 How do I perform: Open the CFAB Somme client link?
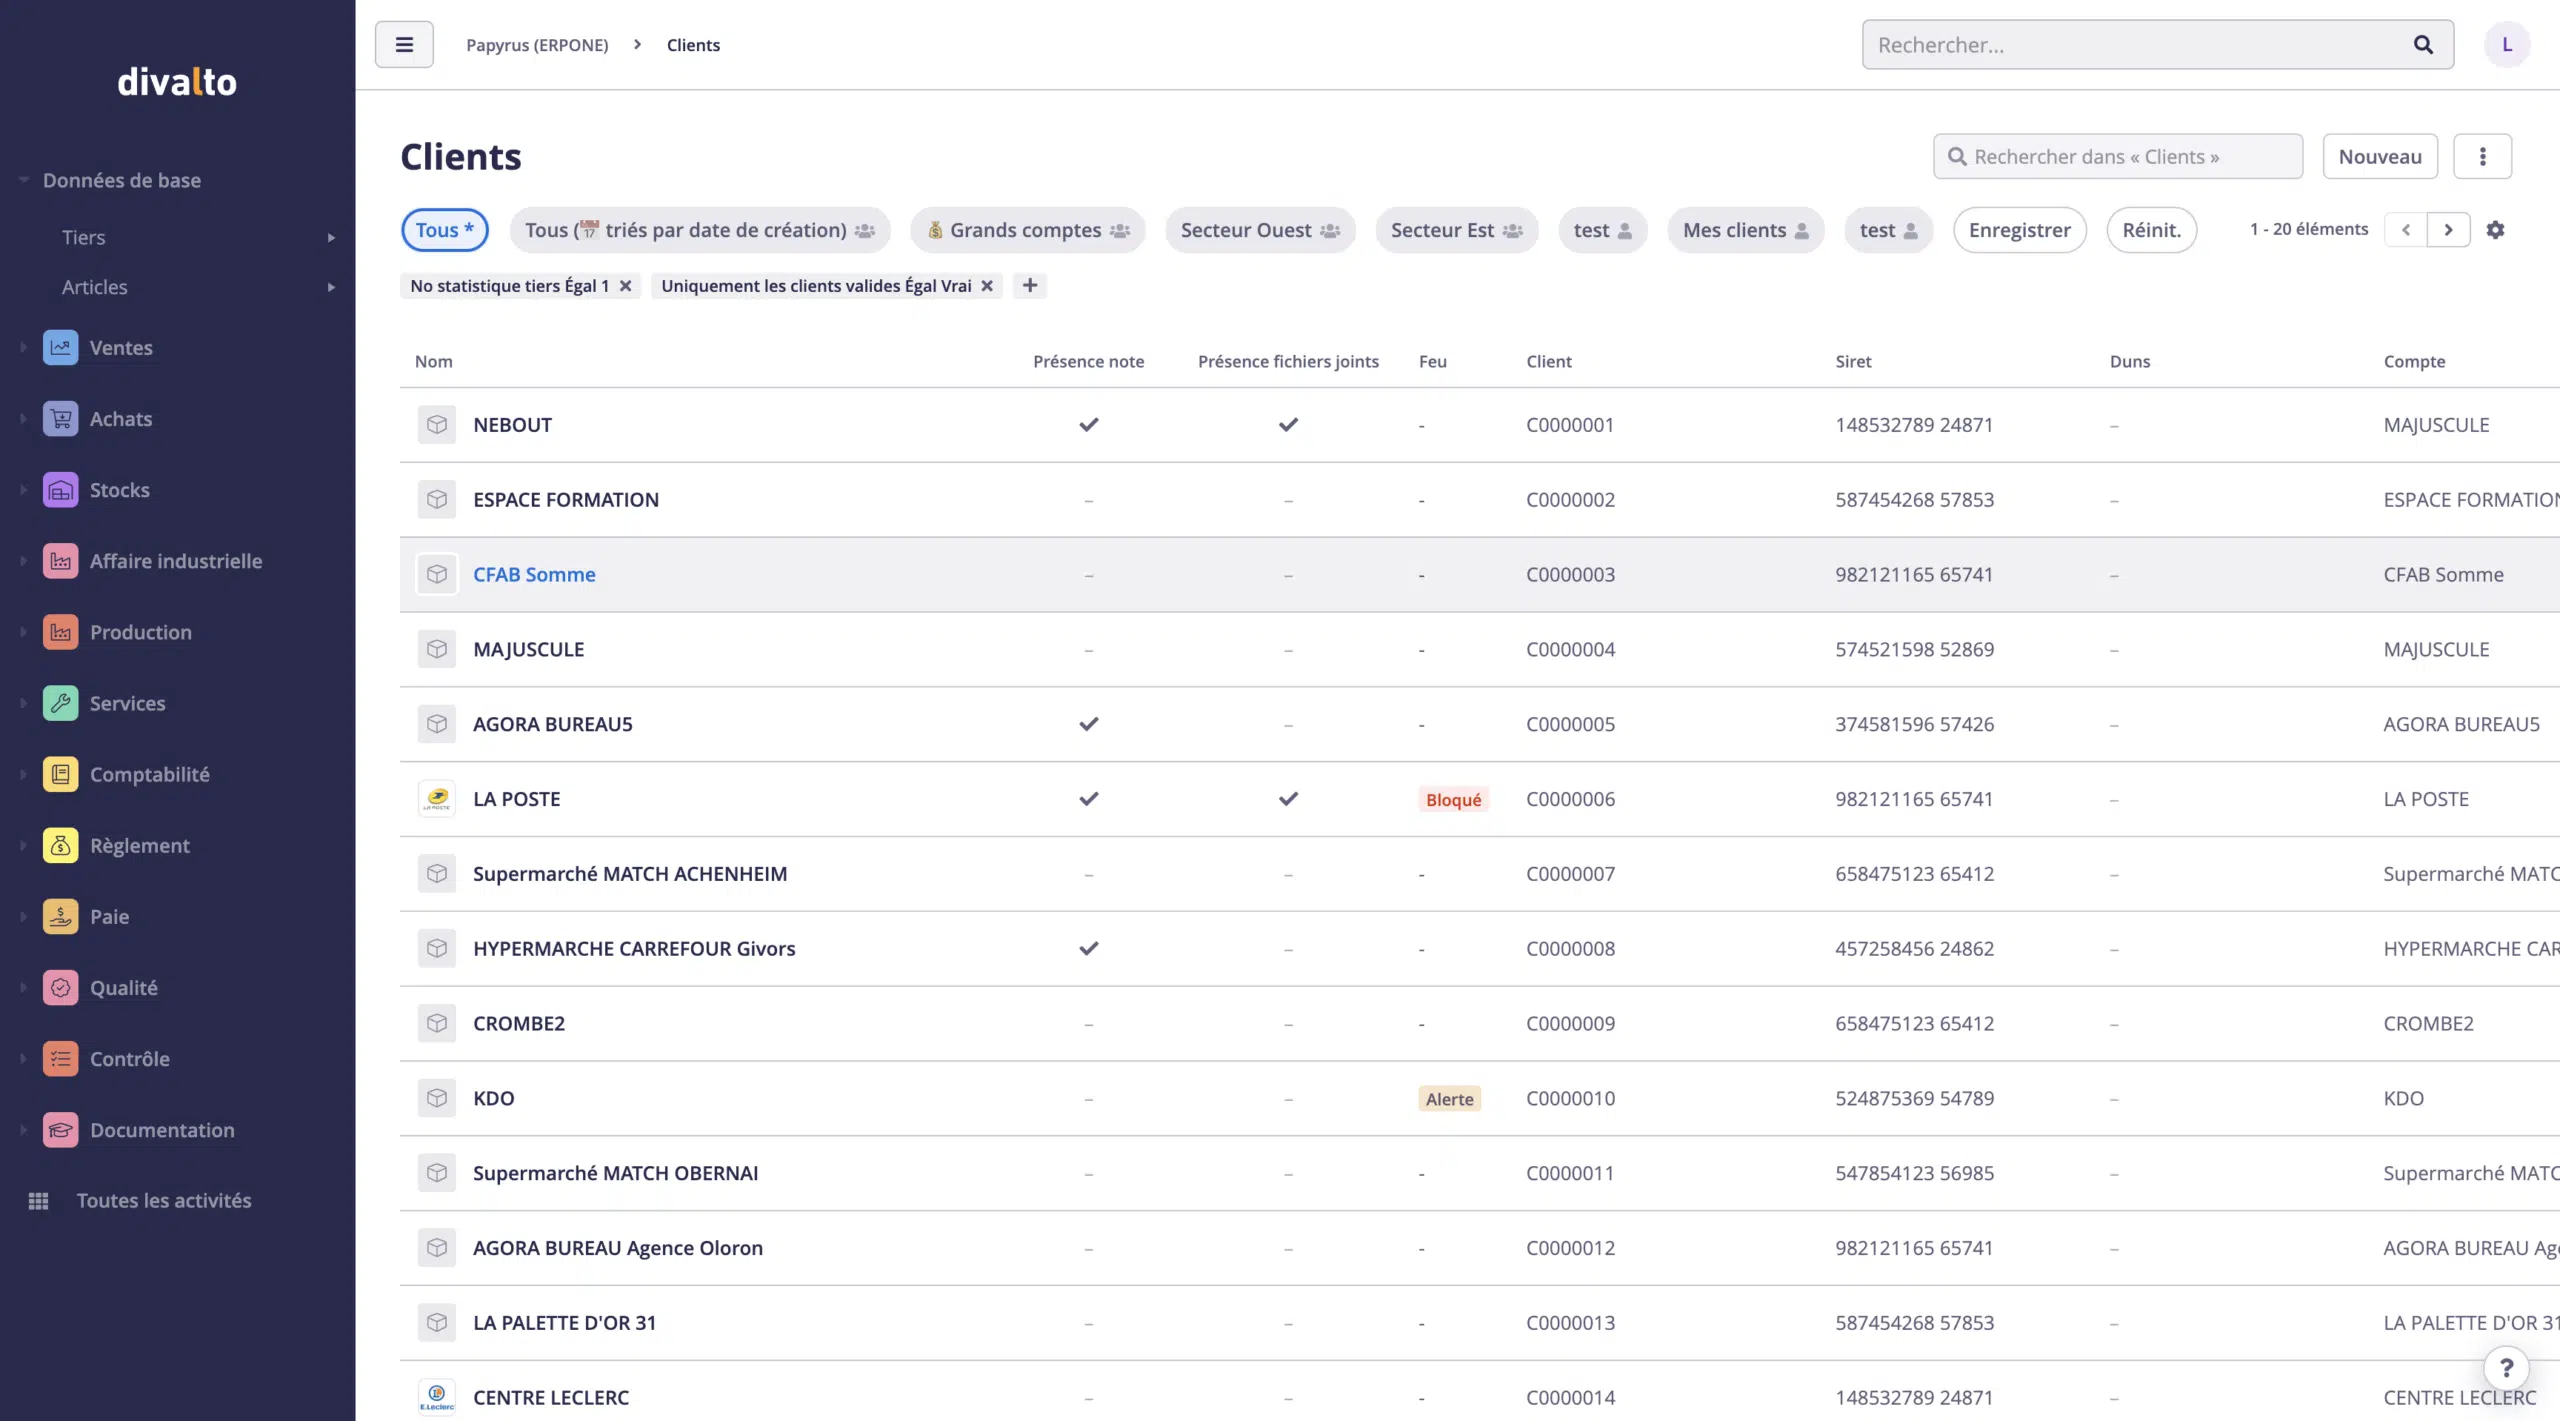[534, 575]
